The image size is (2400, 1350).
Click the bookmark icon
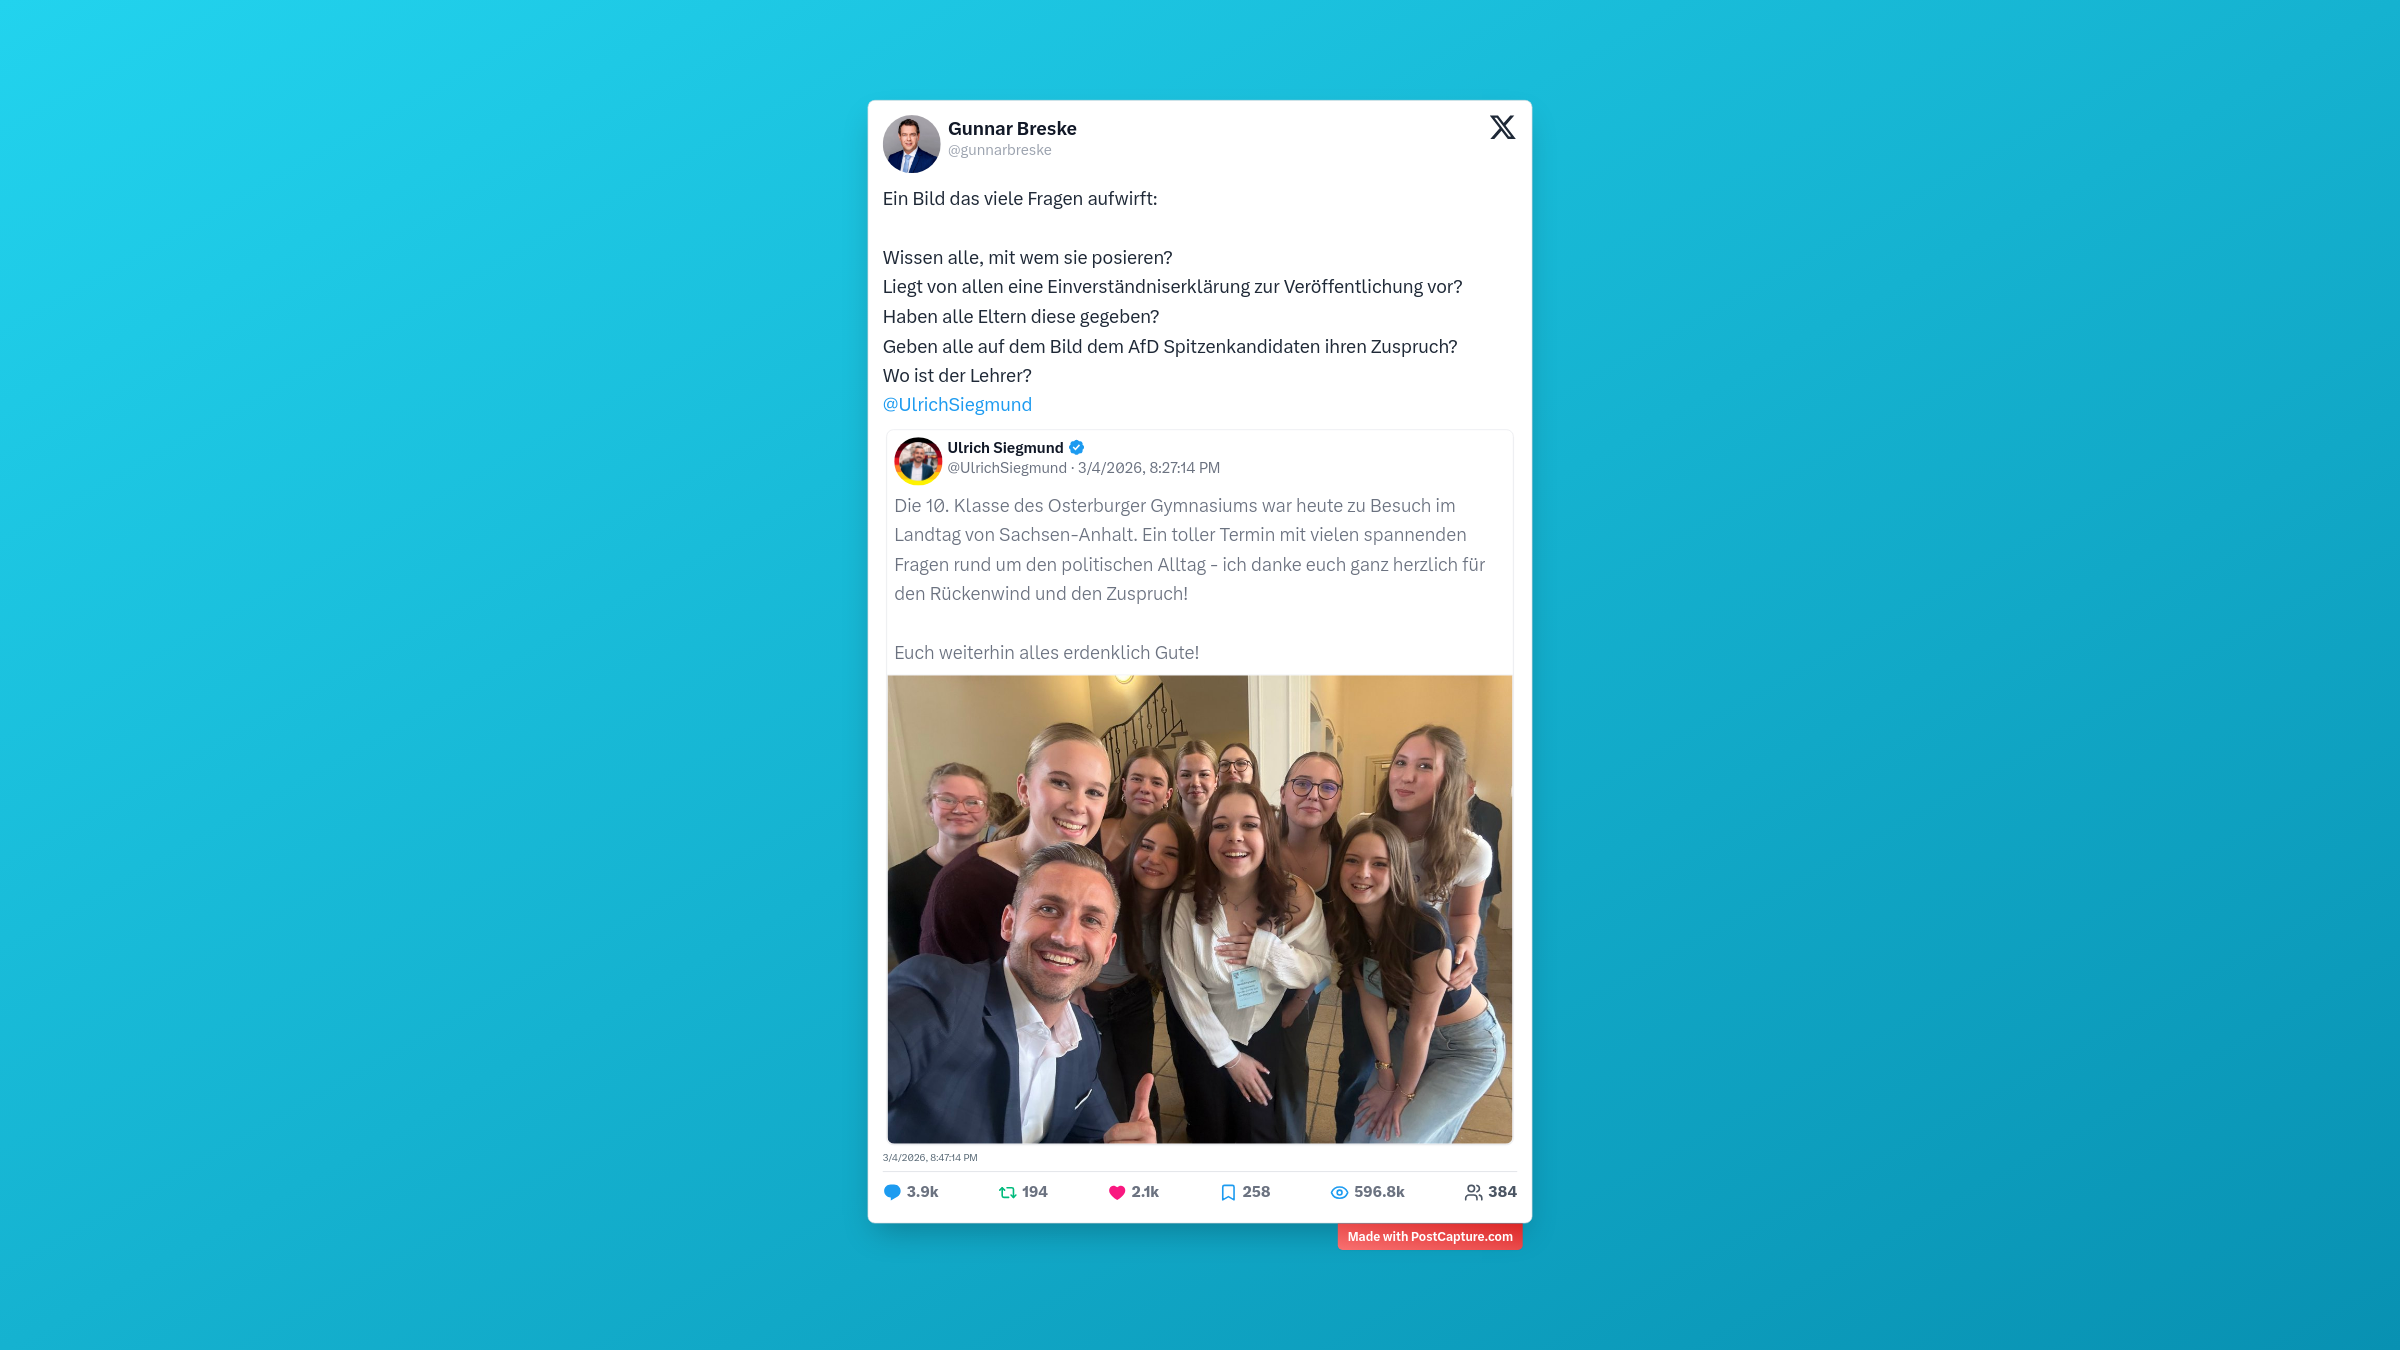click(x=1228, y=1192)
